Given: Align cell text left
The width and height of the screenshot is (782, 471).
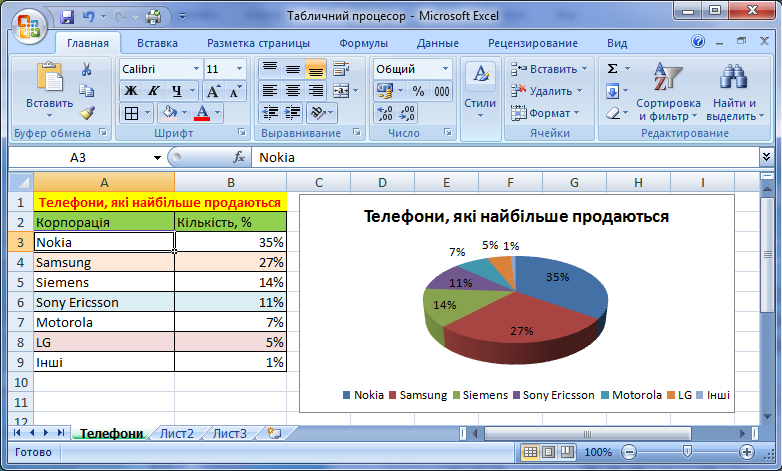Looking at the screenshot, I should (270, 91).
